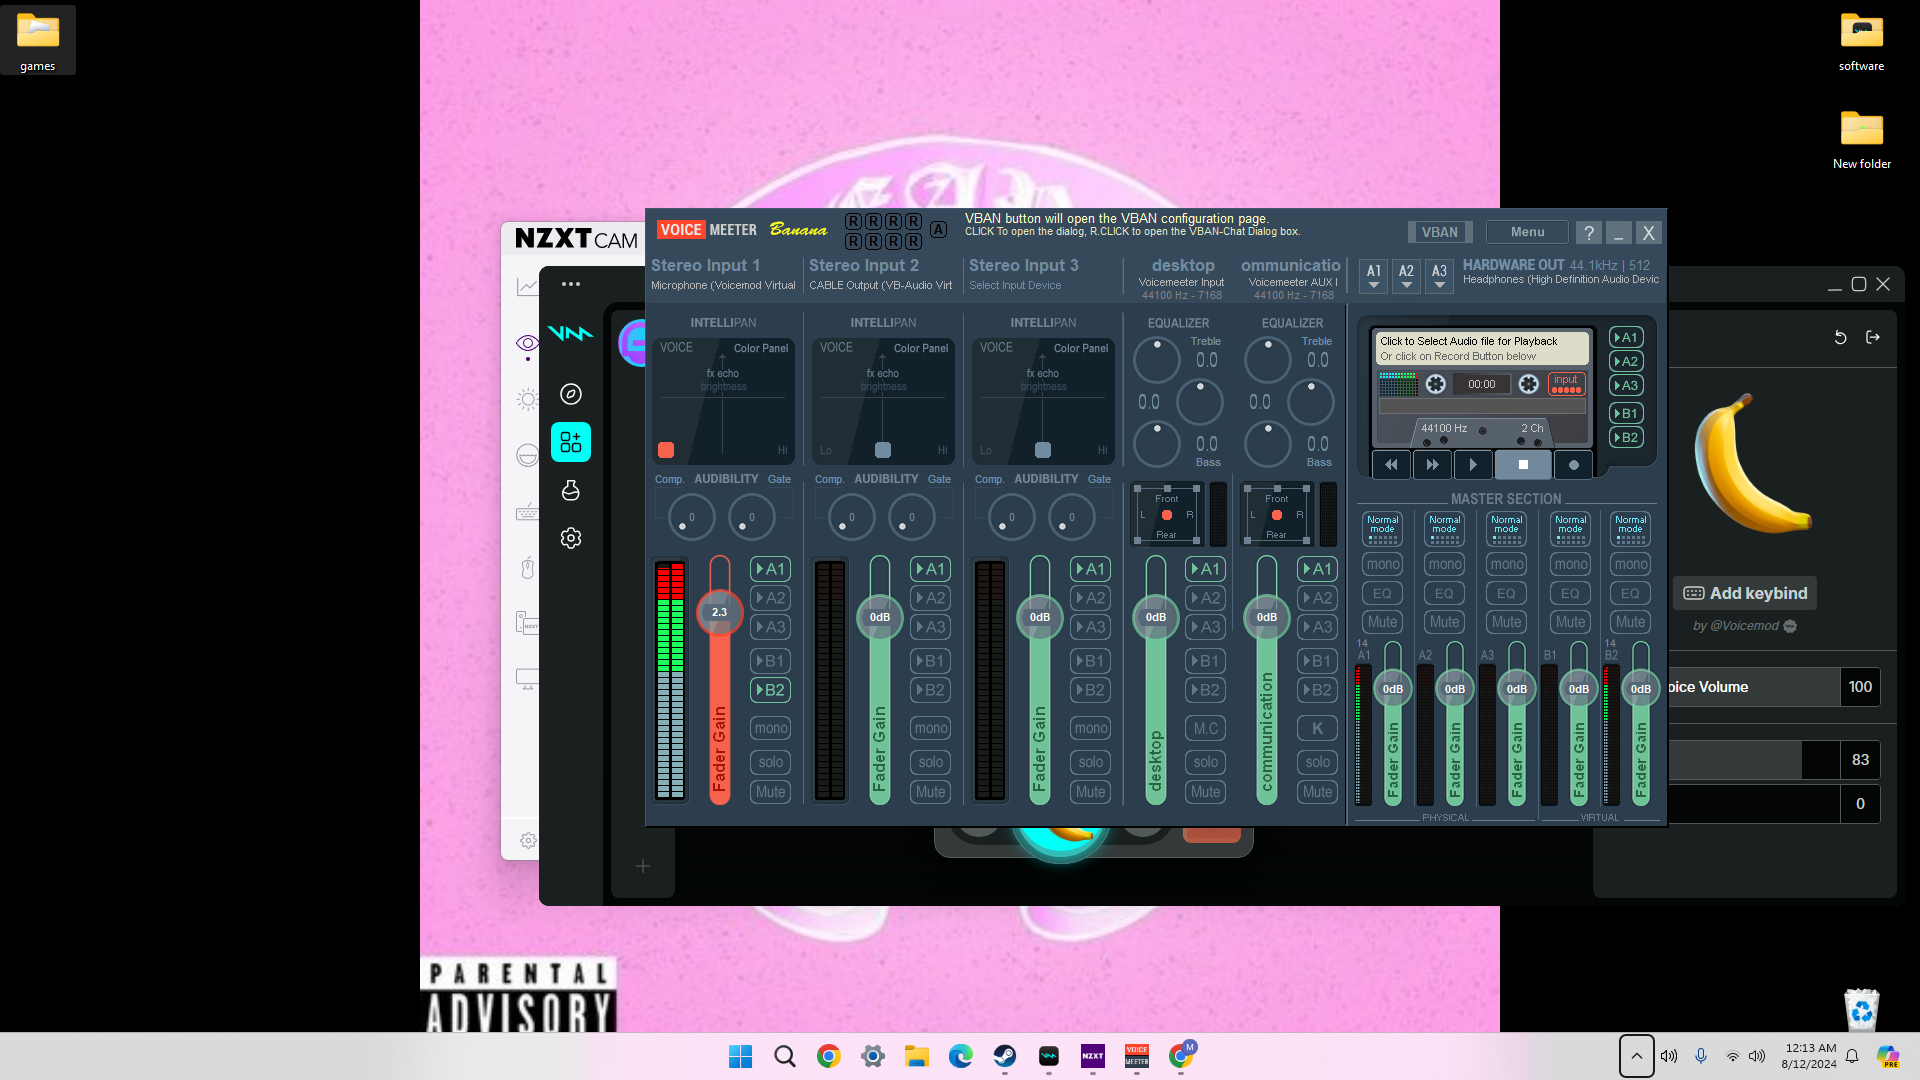This screenshot has height=1080, width=1920.
Task: Open Voicemod voicelab flask icon
Action: (571, 490)
